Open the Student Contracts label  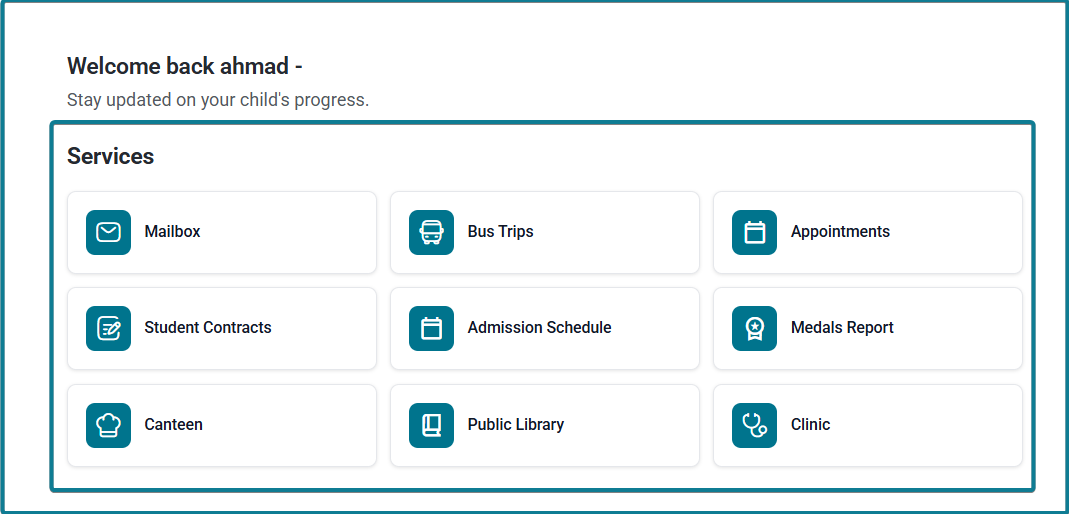click(x=208, y=328)
